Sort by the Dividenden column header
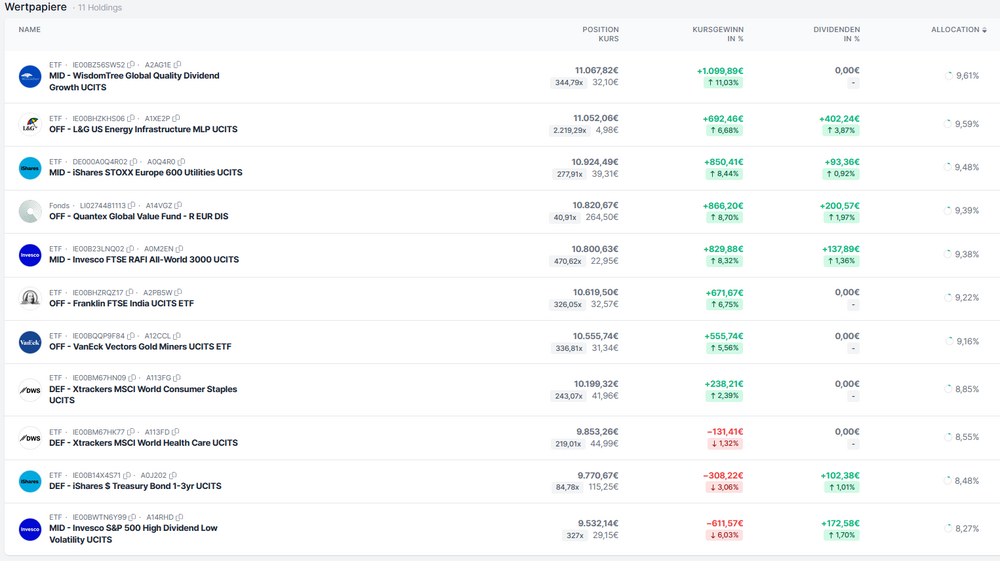 click(836, 34)
